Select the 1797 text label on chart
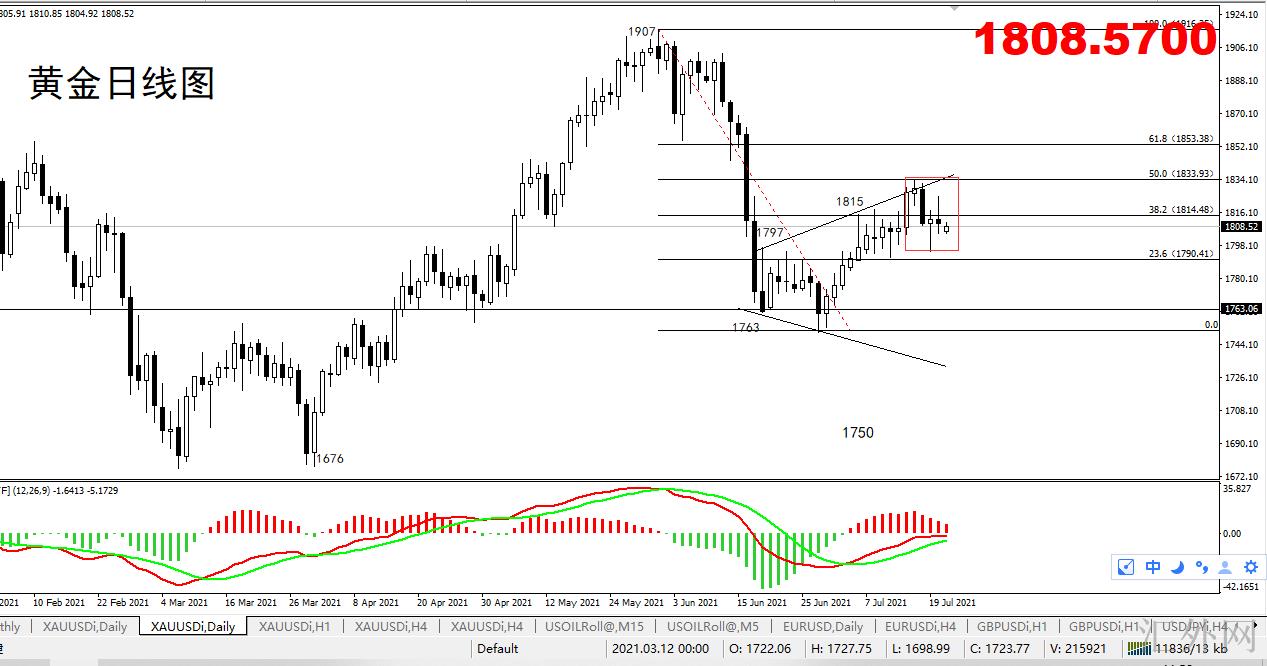Viewport: 1267px width, 666px height. pos(770,232)
